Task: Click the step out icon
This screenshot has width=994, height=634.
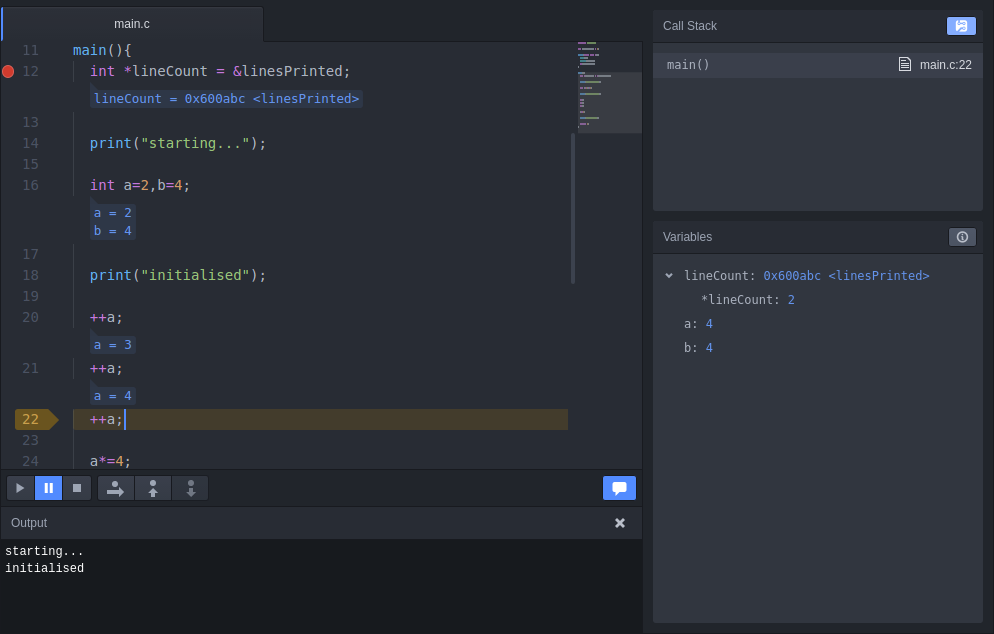Action: 153,488
